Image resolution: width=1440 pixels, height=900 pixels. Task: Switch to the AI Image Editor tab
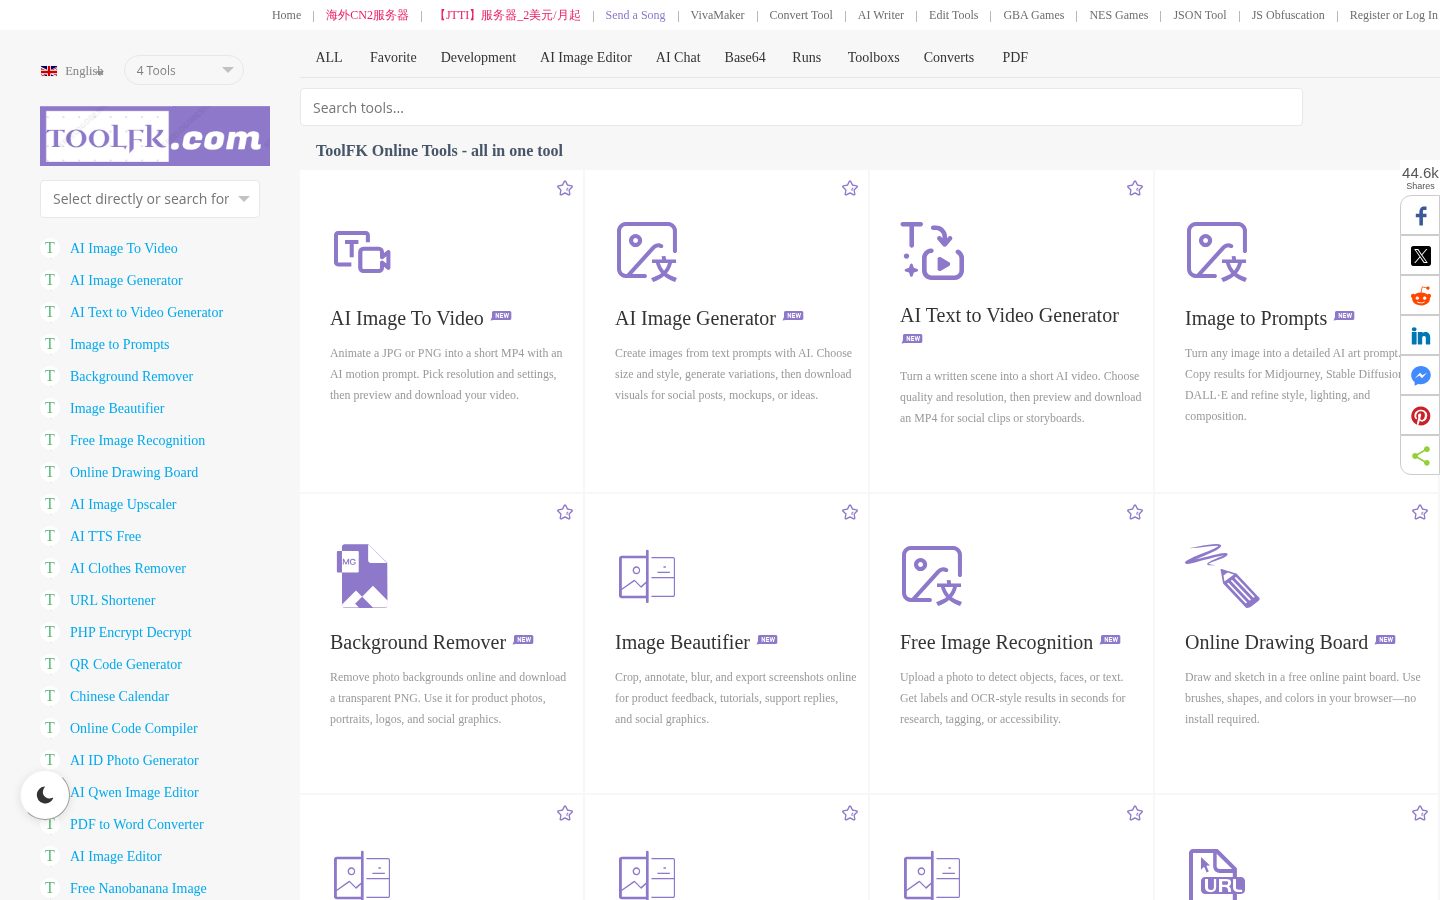(586, 57)
